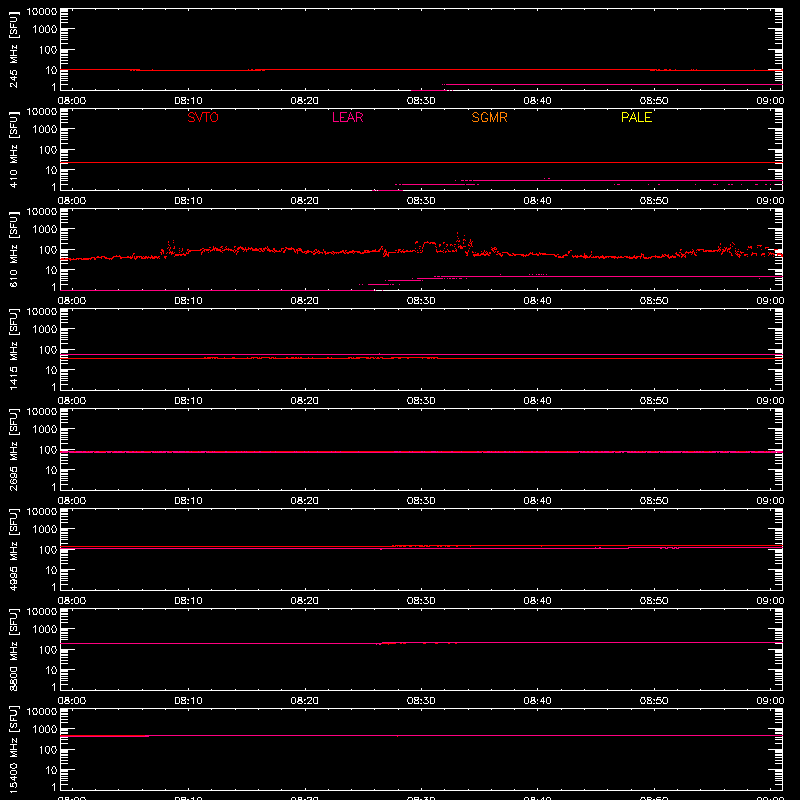Click the pink LEAR station legend label
Viewport: 800px width, 800px height.
click(x=347, y=117)
